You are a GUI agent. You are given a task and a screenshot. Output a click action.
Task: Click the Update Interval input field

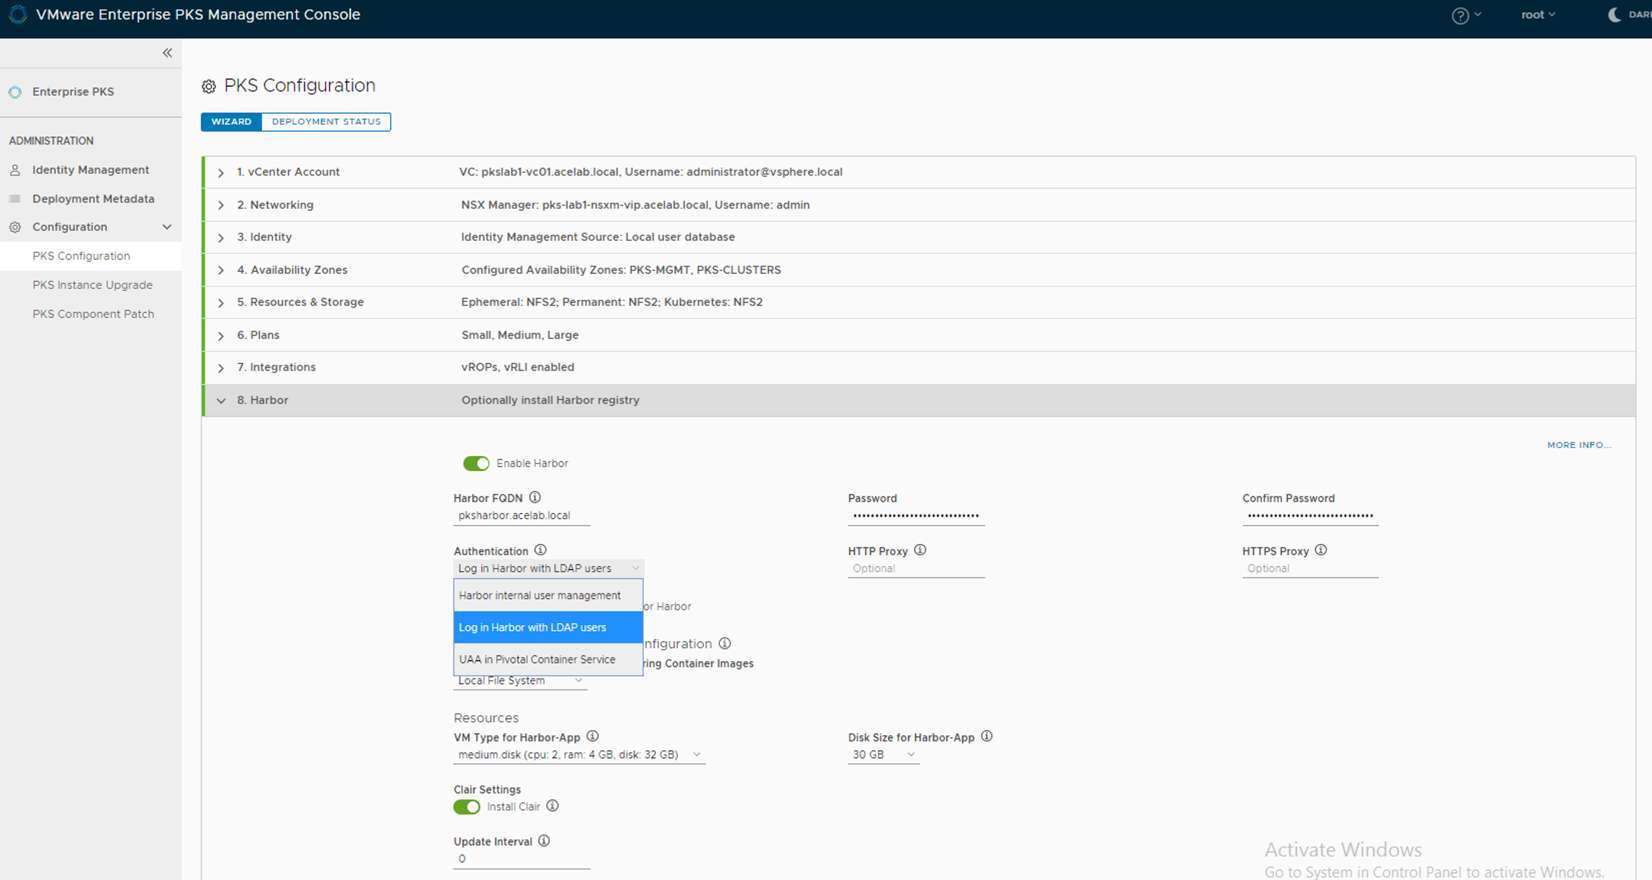tap(522, 859)
